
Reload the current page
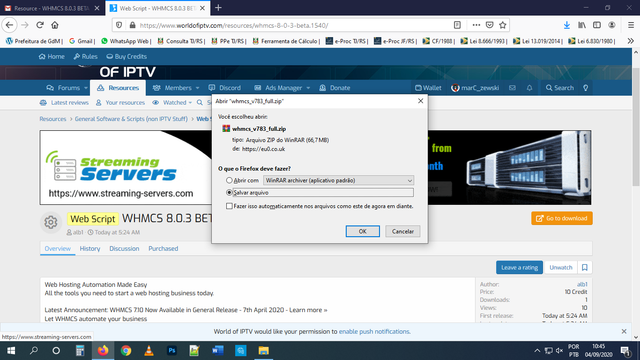pos(40,25)
